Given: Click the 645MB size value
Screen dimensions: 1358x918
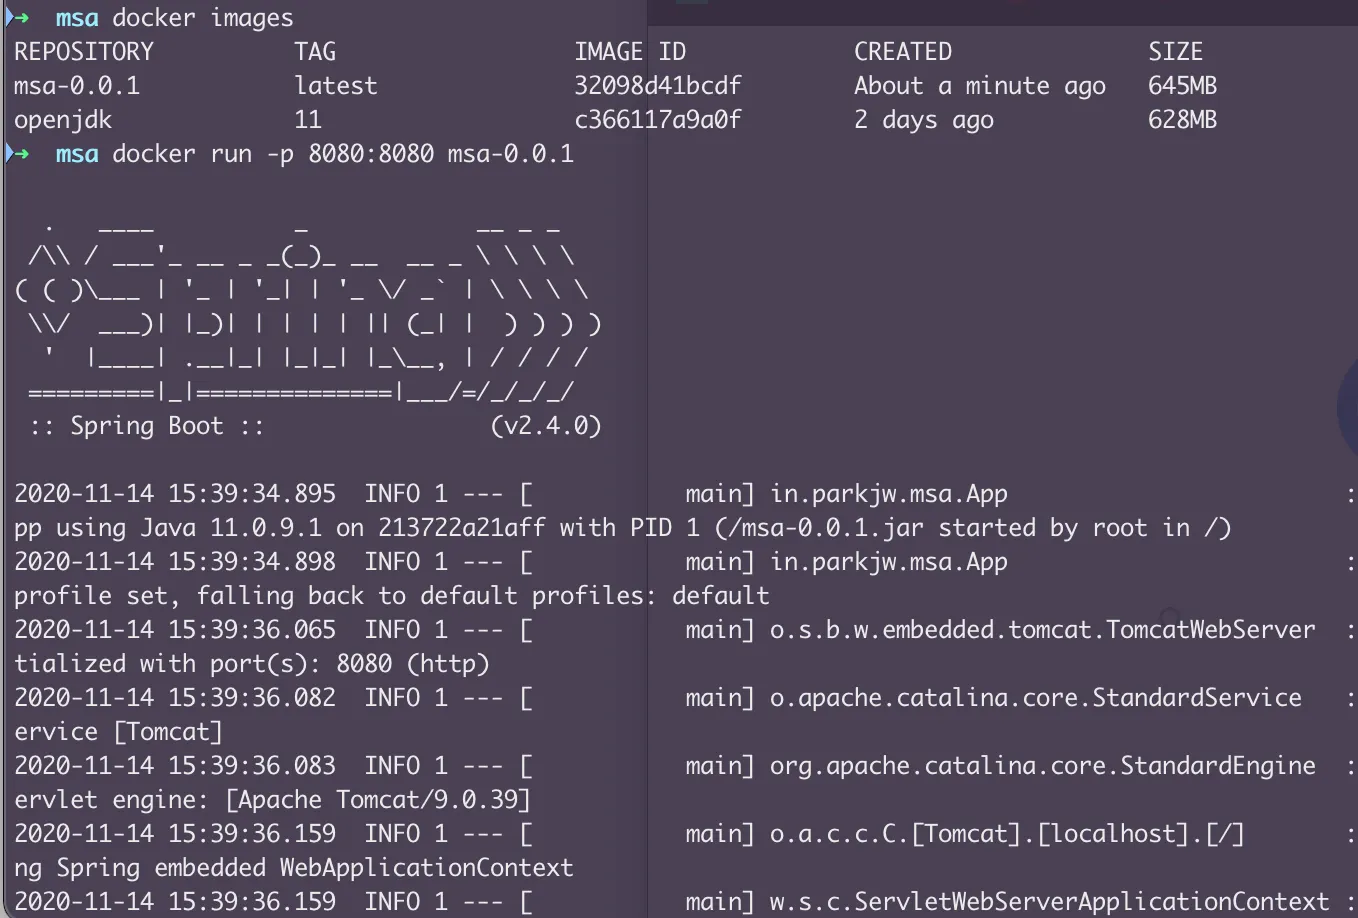Looking at the screenshot, I should 1183,86.
